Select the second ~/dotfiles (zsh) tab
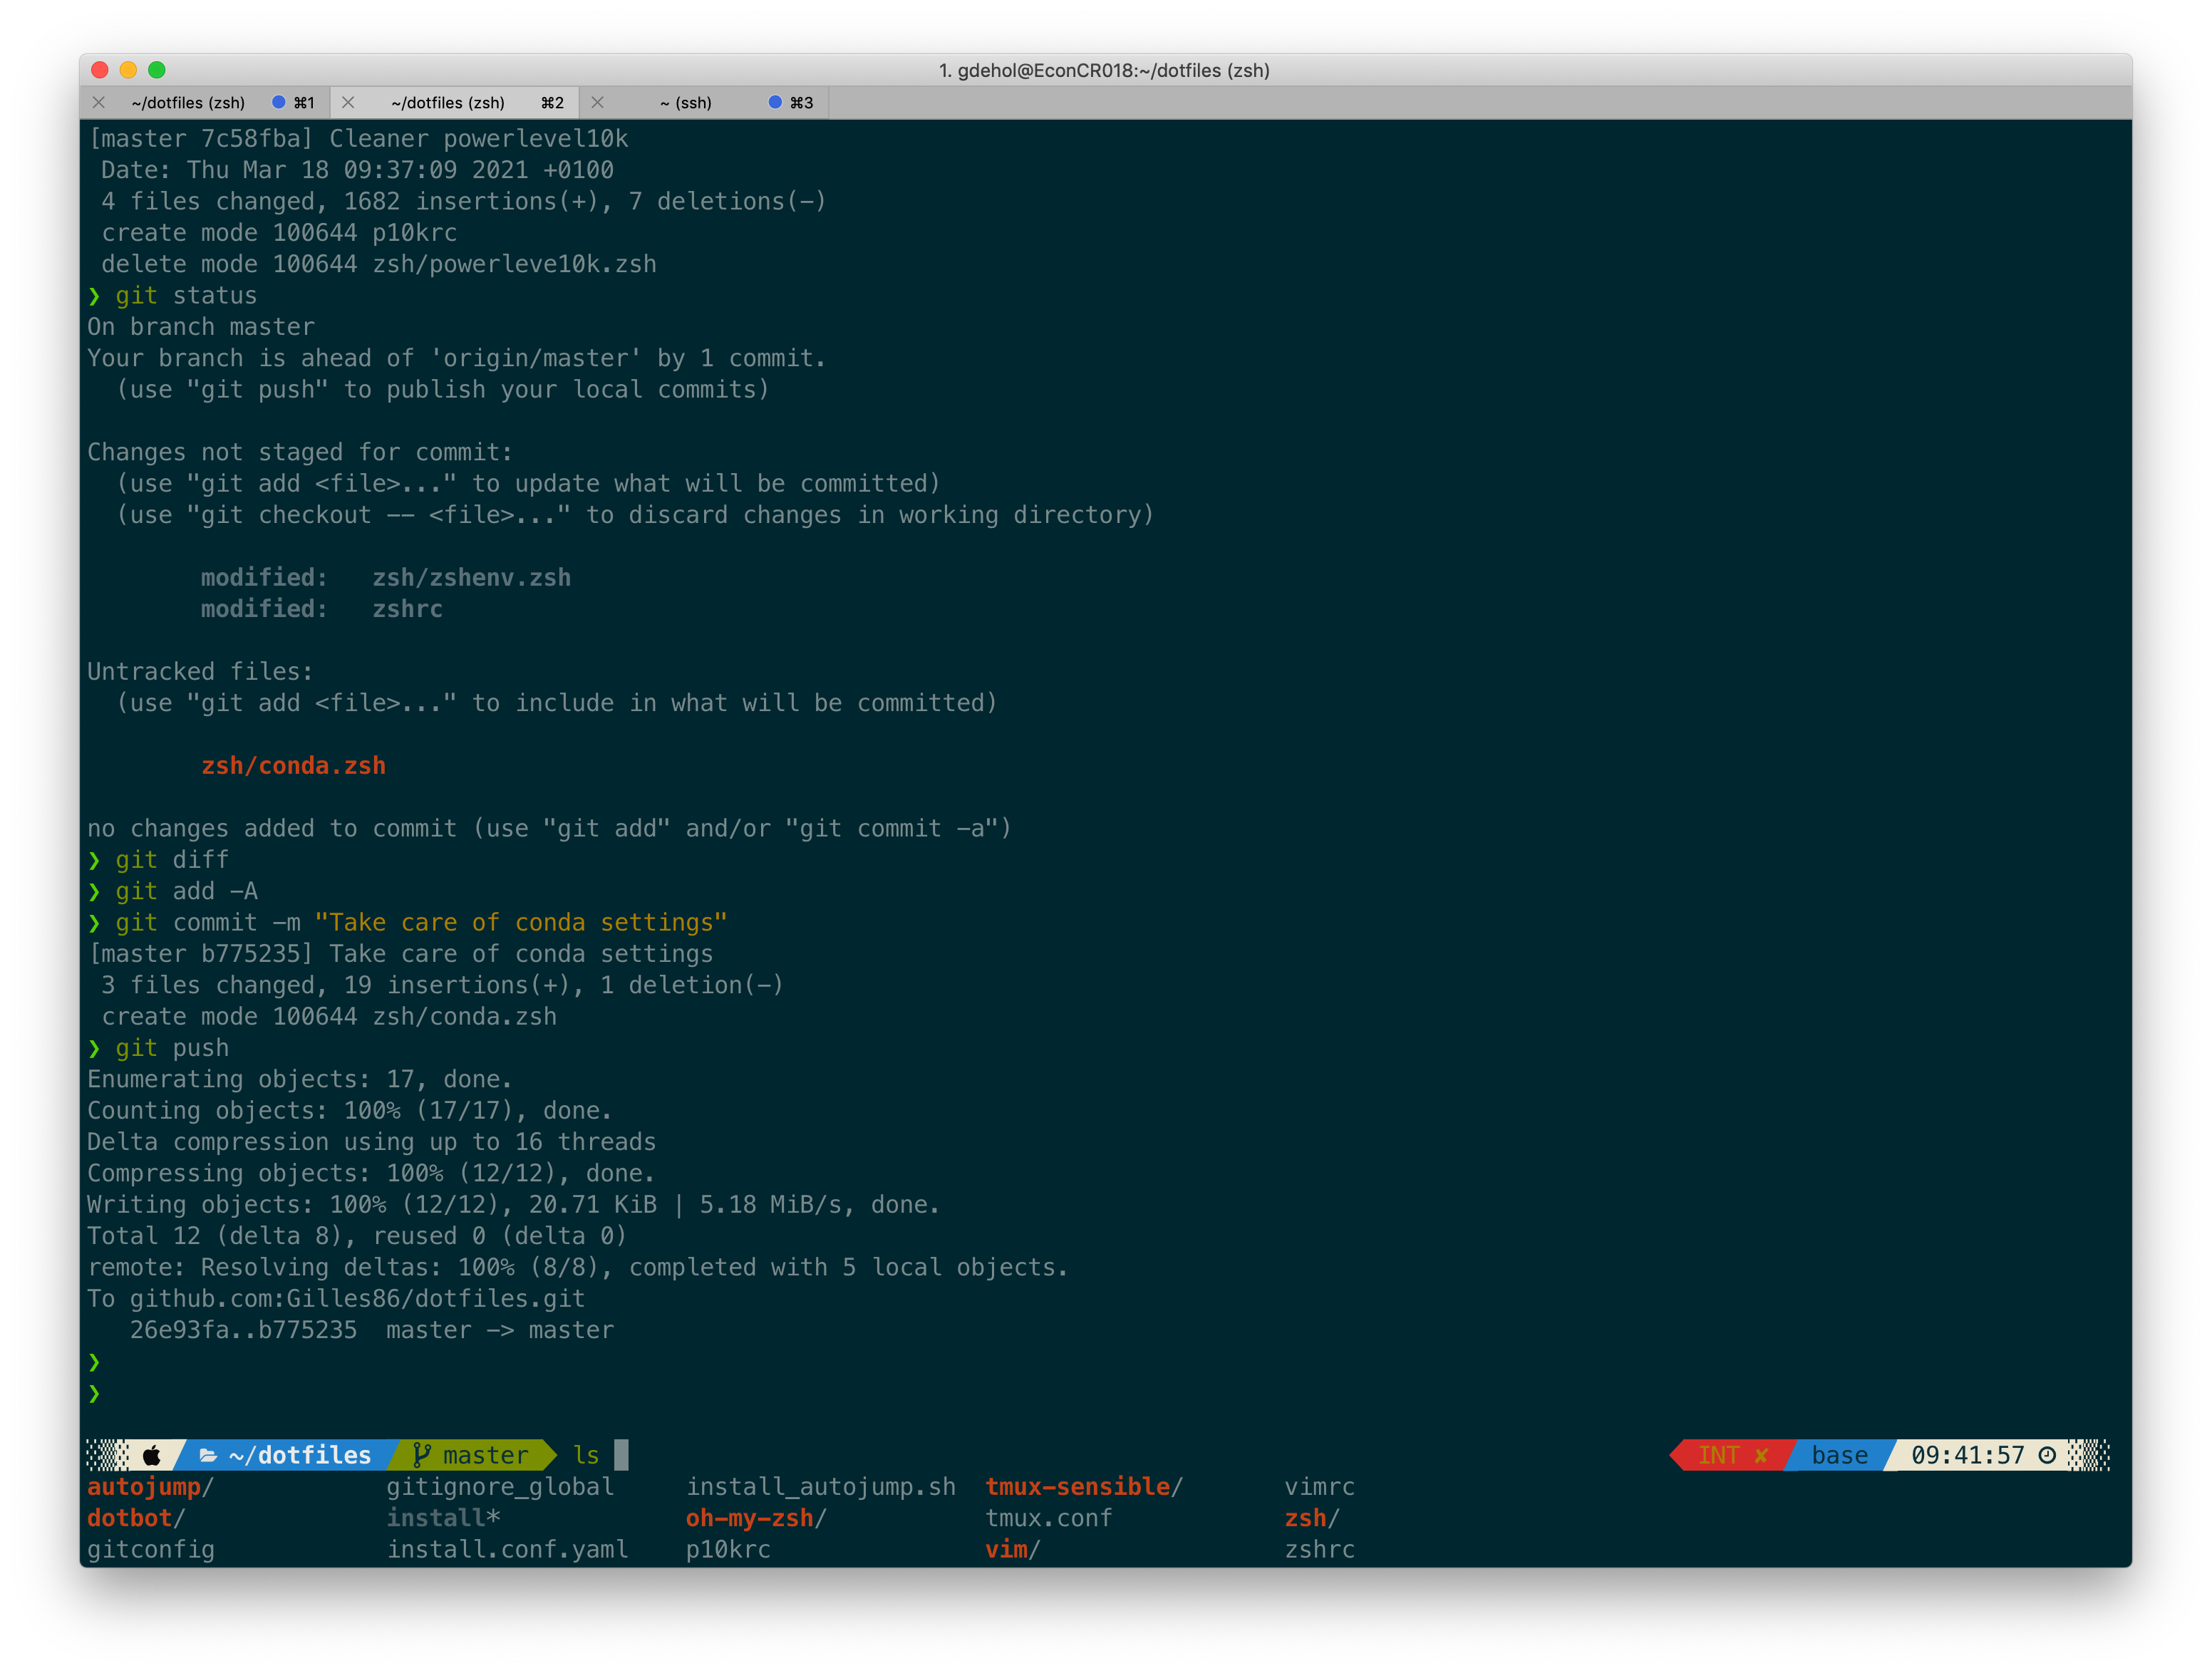This screenshot has height=1673, width=2212. (447, 103)
